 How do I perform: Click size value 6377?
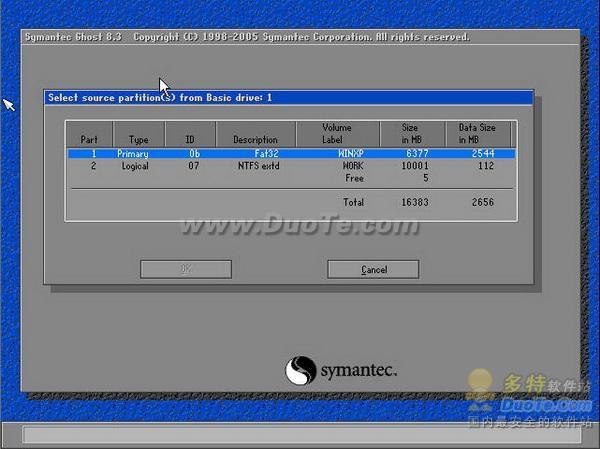(x=417, y=153)
